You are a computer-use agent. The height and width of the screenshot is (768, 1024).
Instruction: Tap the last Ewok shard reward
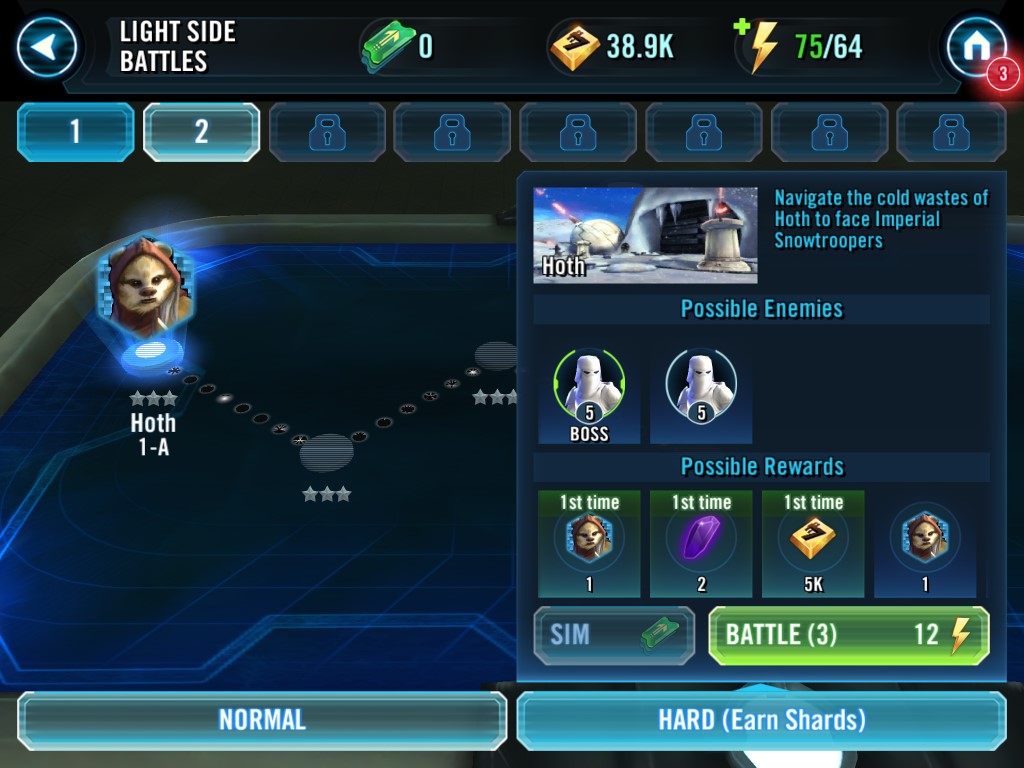925,543
